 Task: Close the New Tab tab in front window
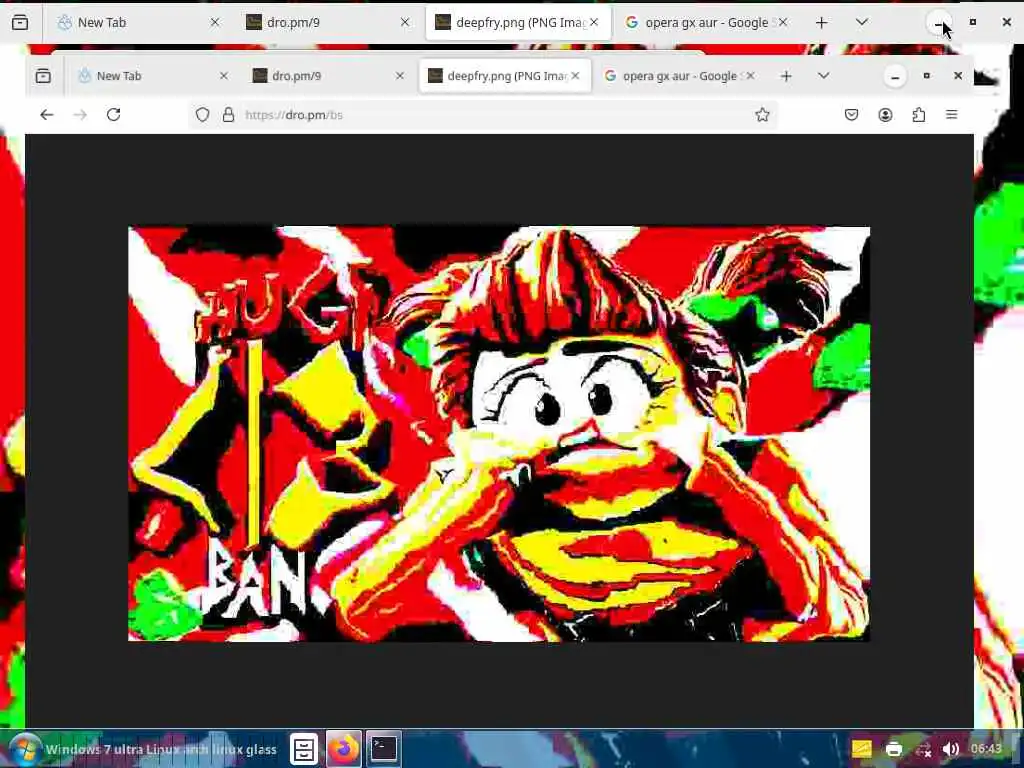(223, 76)
